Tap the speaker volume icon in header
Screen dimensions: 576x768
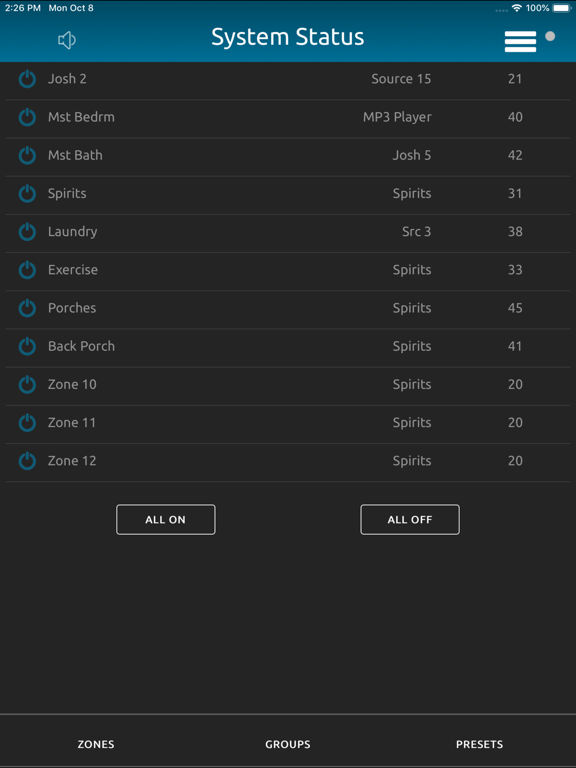[67, 40]
